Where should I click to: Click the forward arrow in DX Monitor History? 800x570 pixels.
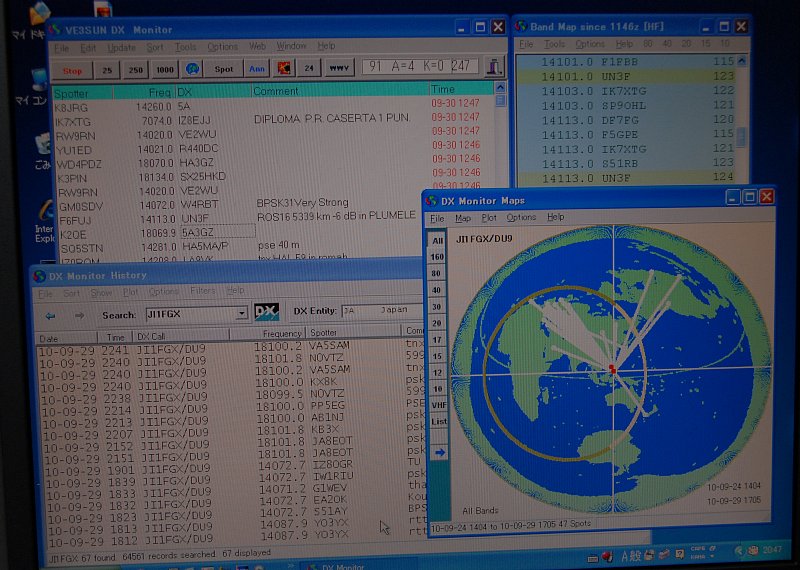coord(80,316)
